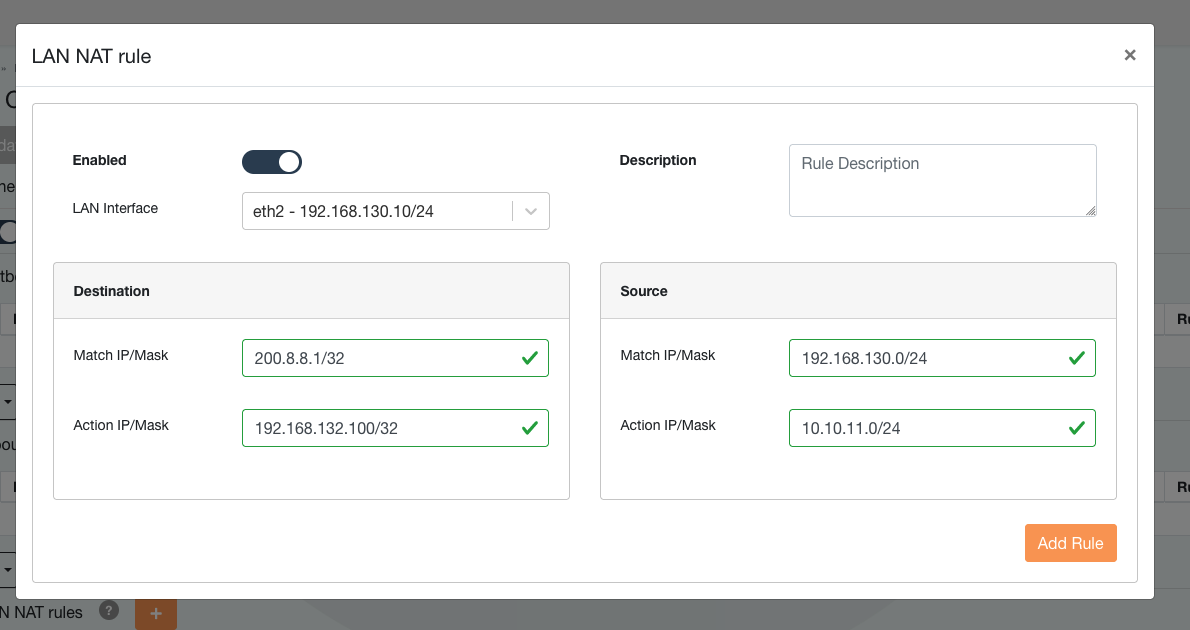Click the Description box resize handle
The image size is (1190, 630).
coord(1091,211)
